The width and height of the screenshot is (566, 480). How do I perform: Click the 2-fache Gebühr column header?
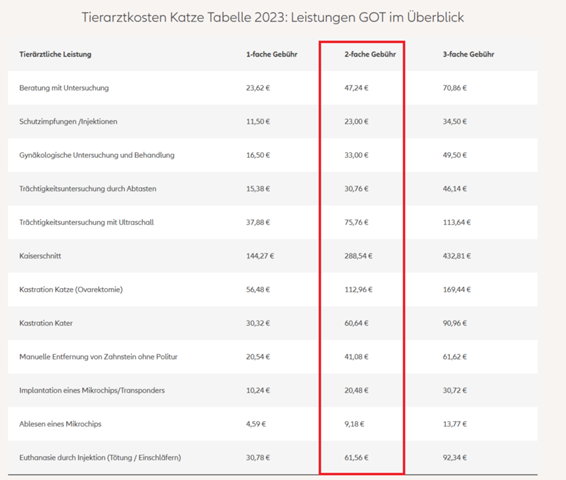click(370, 54)
